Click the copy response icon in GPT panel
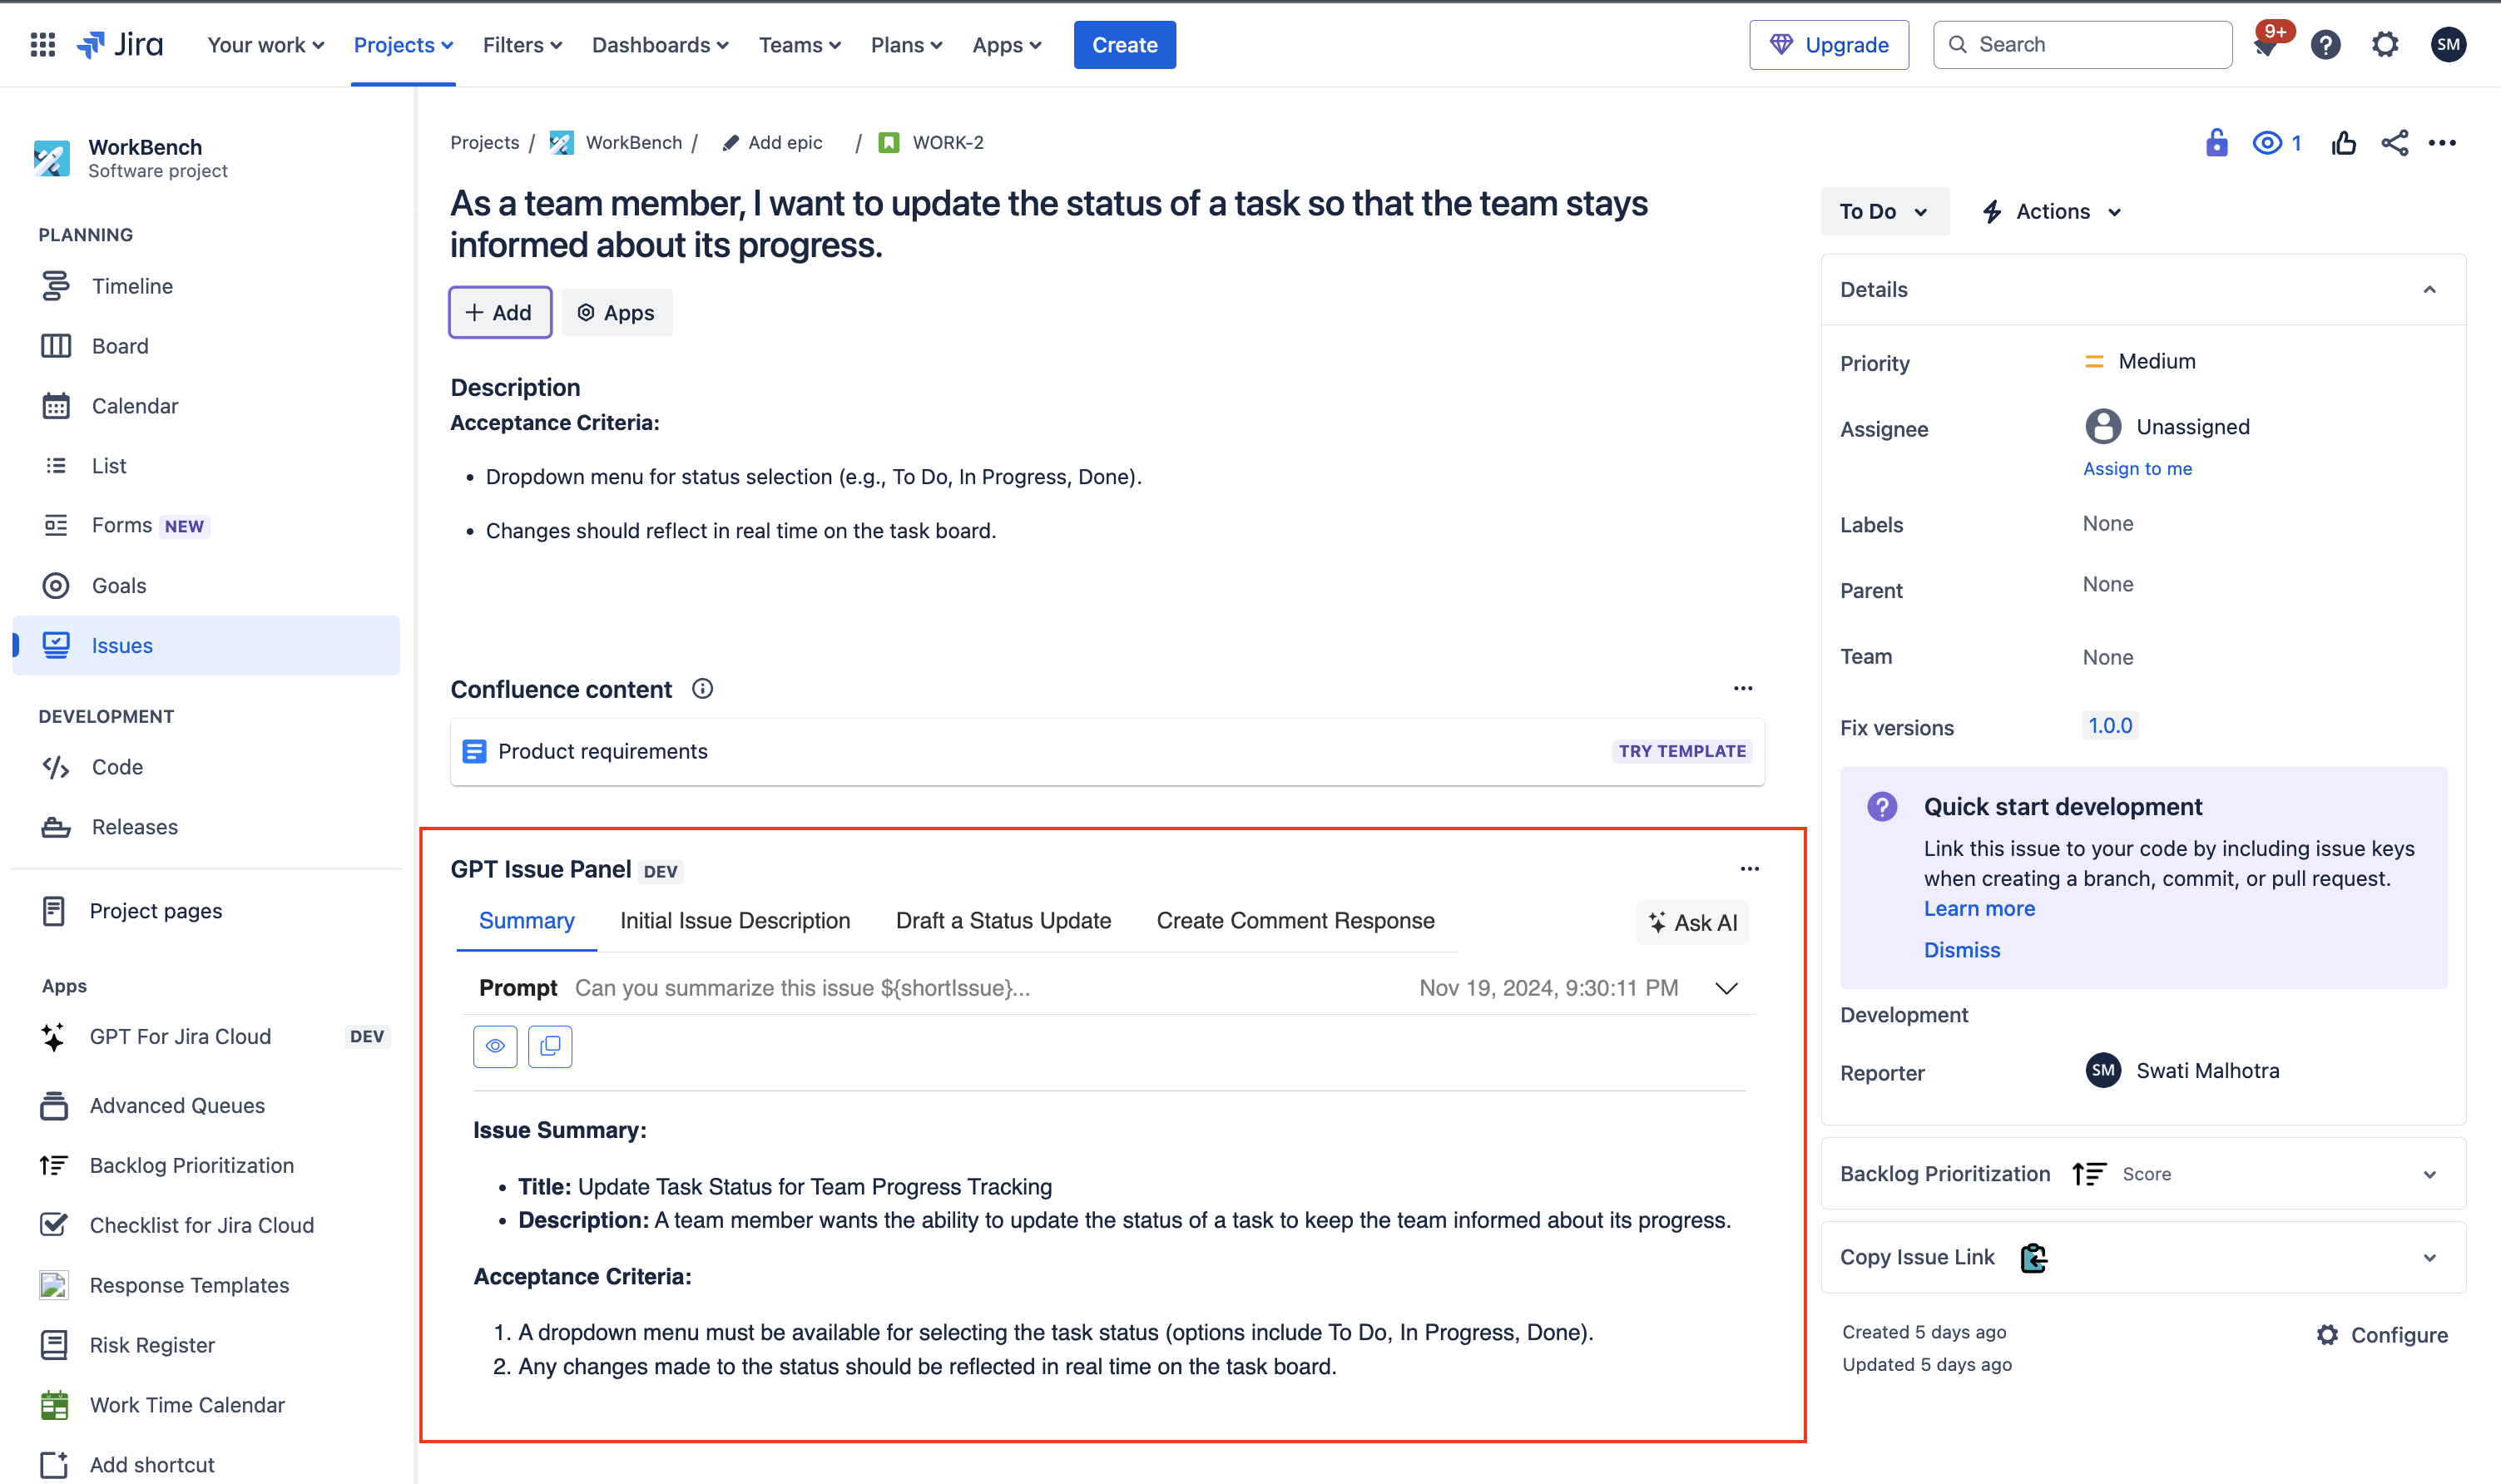This screenshot has width=2501, height=1484. [x=550, y=1046]
